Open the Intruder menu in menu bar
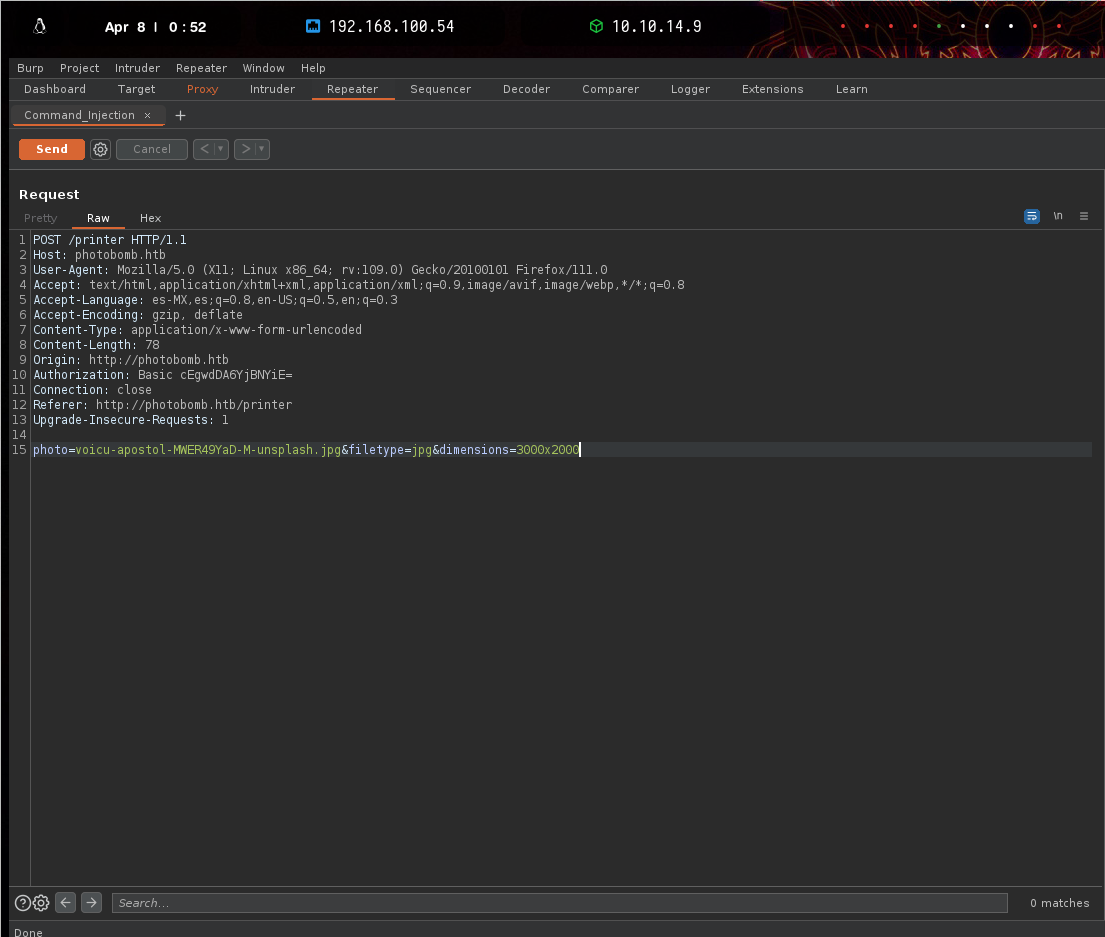 137,68
